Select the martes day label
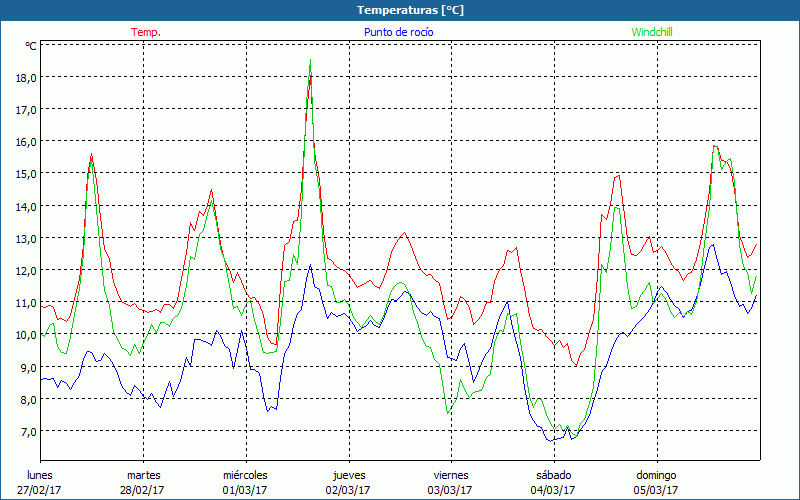Image resolution: width=800 pixels, height=500 pixels. (143, 474)
